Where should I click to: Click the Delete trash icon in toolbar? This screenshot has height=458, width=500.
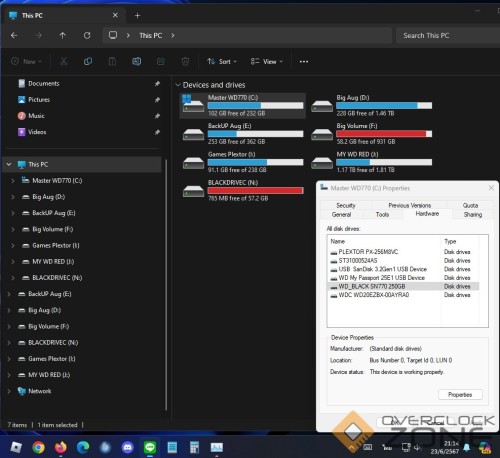[185, 62]
